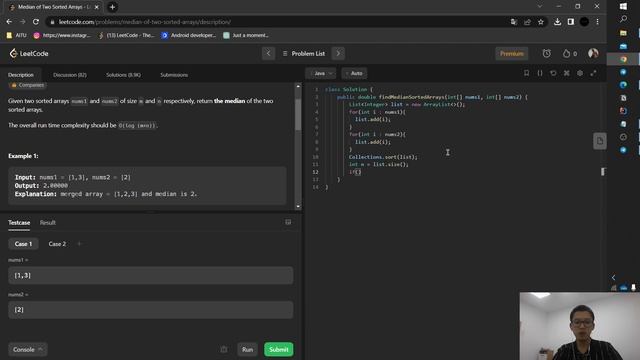Run the code

(x=247, y=349)
